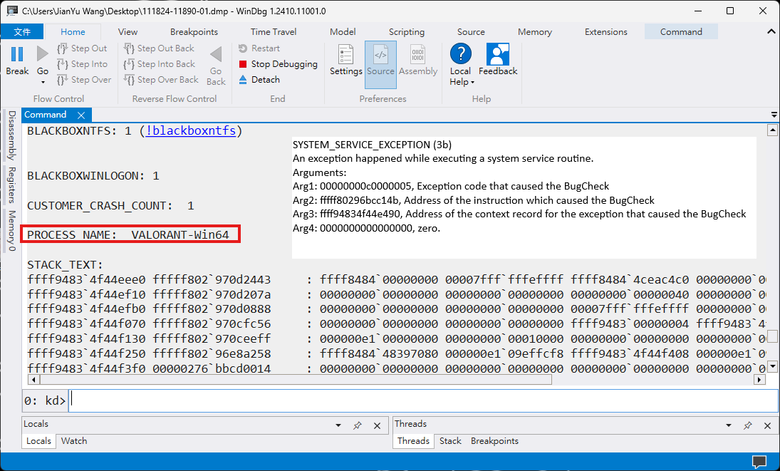Select the Locals bottom tab
Screen dimensions: 780x471
pyautogui.click(x=38, y=441)
